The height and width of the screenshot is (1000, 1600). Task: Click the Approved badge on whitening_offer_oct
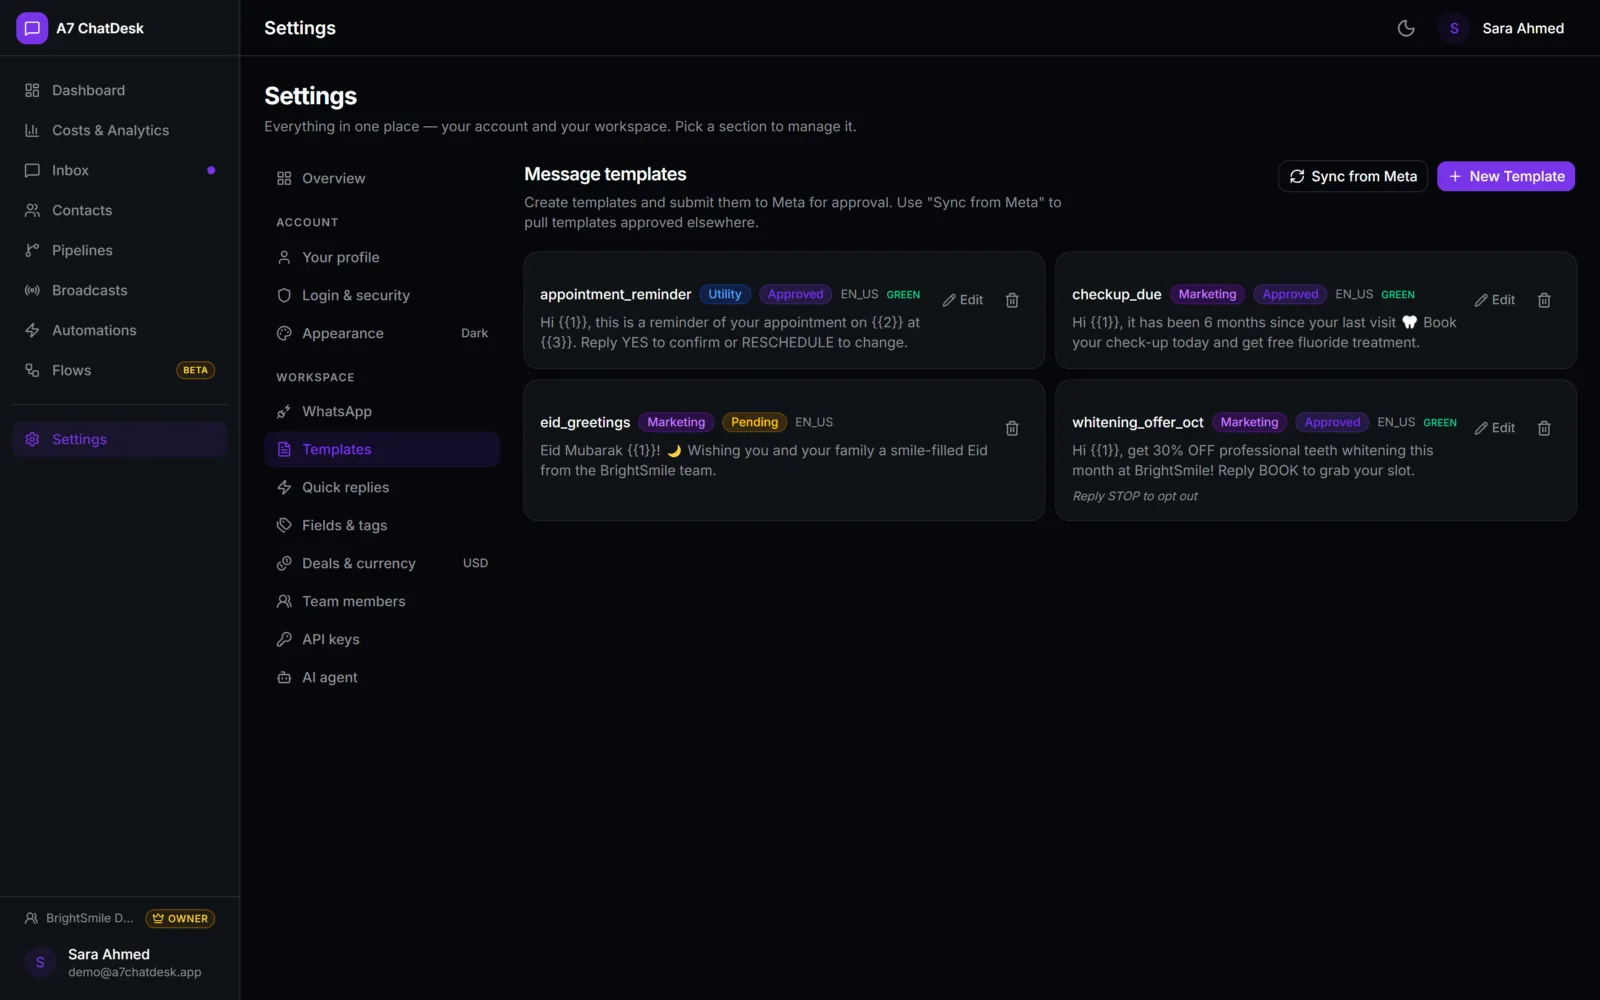point(1332,422)
